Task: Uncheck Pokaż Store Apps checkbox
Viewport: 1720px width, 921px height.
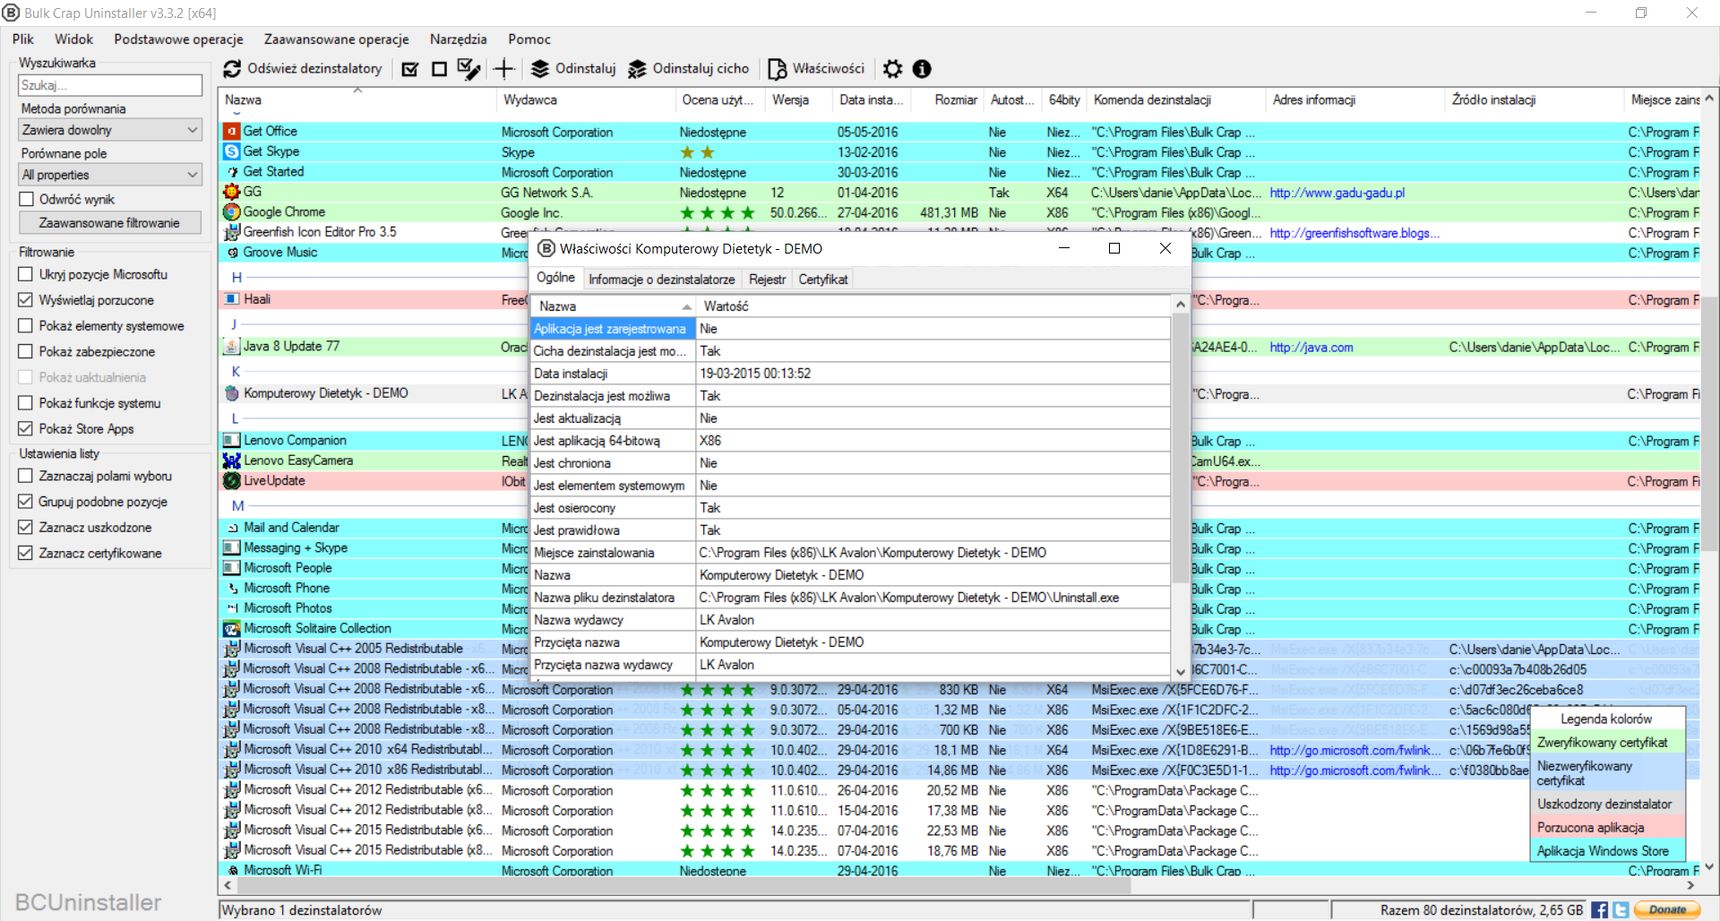Action: click(26, 429)
